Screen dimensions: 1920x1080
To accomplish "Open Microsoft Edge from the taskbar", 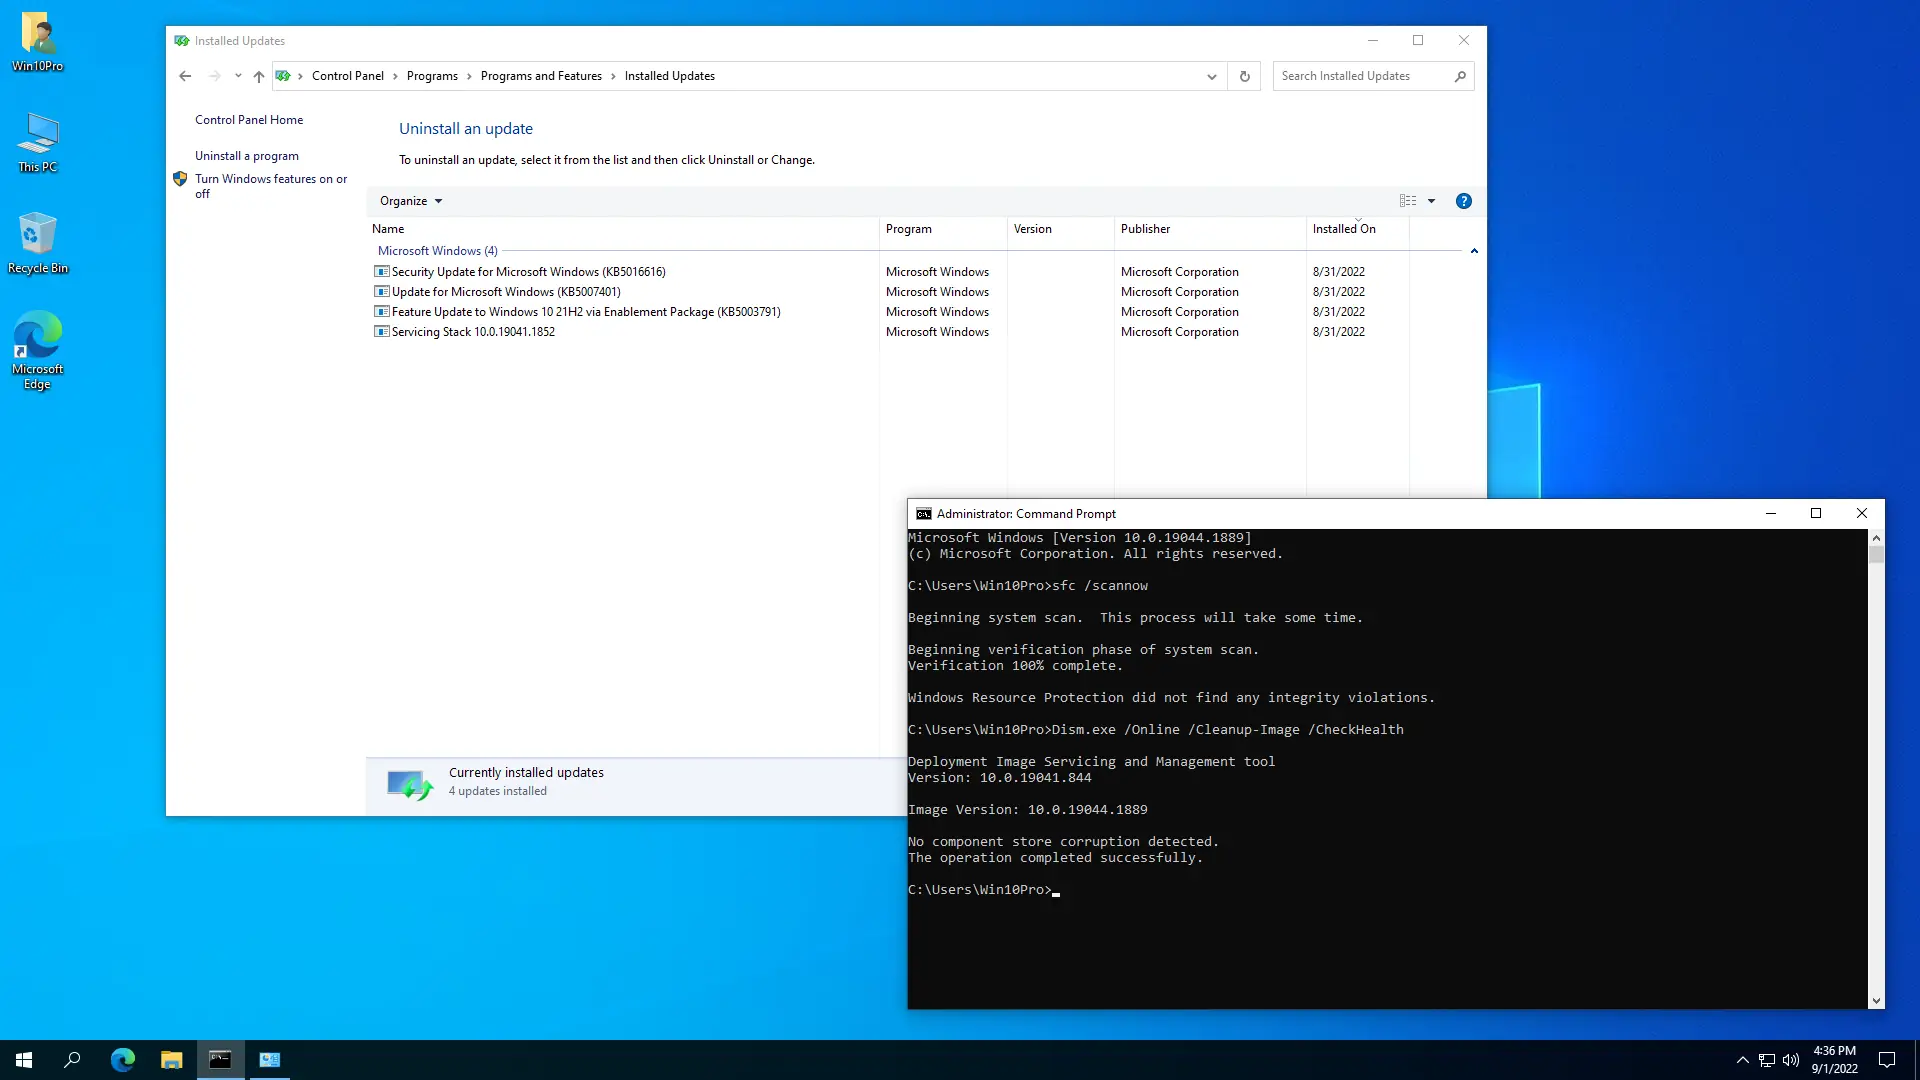I will pyautogui.click(x=123, y=1060).
